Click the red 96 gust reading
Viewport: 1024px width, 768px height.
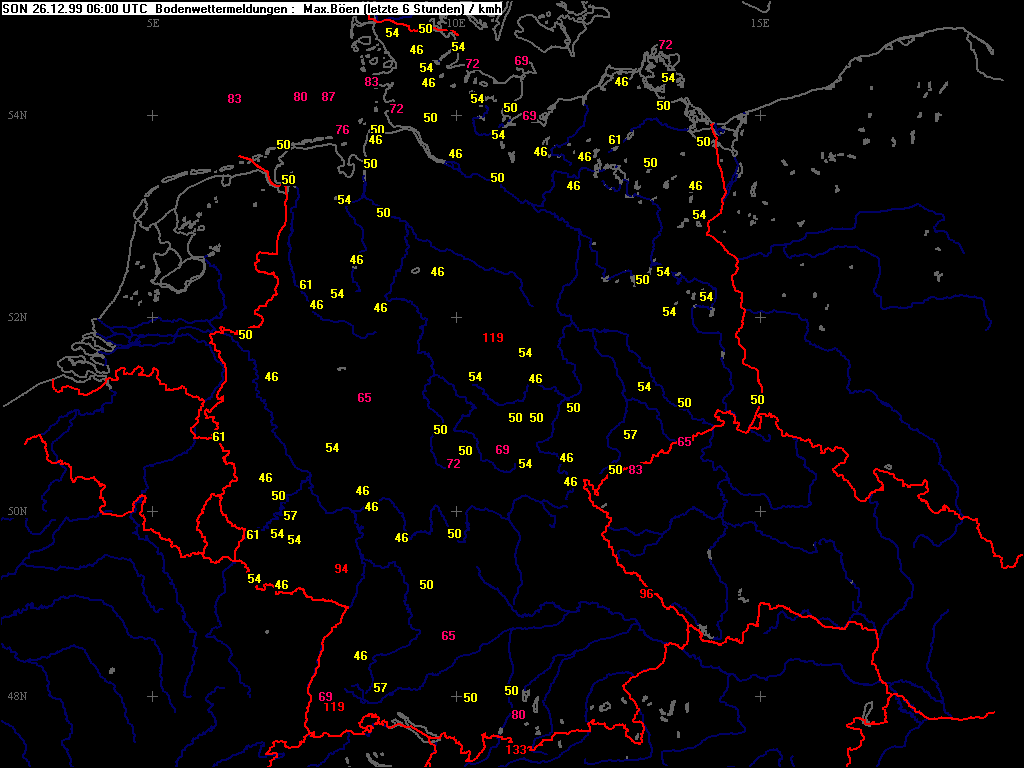tap(646, 594)
